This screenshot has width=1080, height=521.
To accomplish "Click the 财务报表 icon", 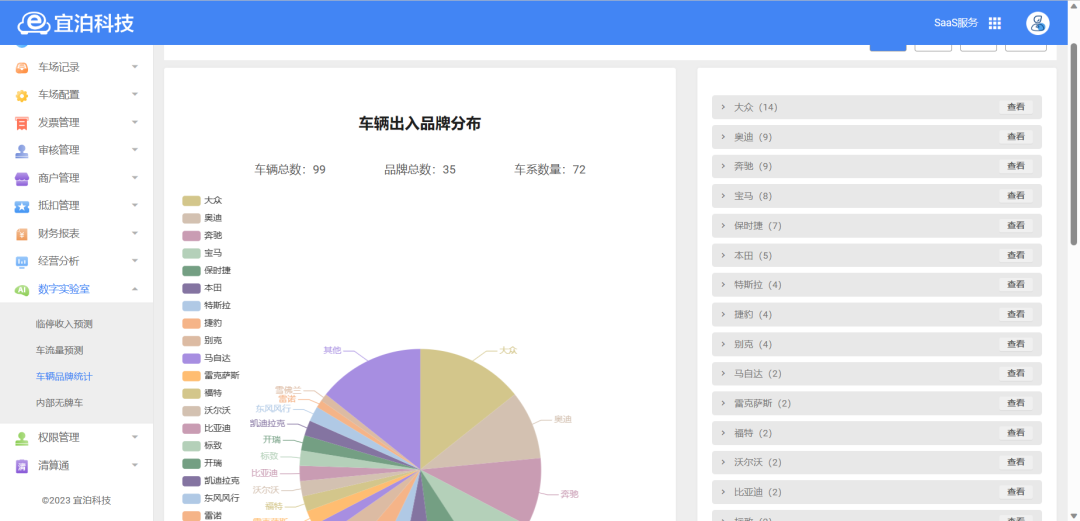I will (22, 234).
